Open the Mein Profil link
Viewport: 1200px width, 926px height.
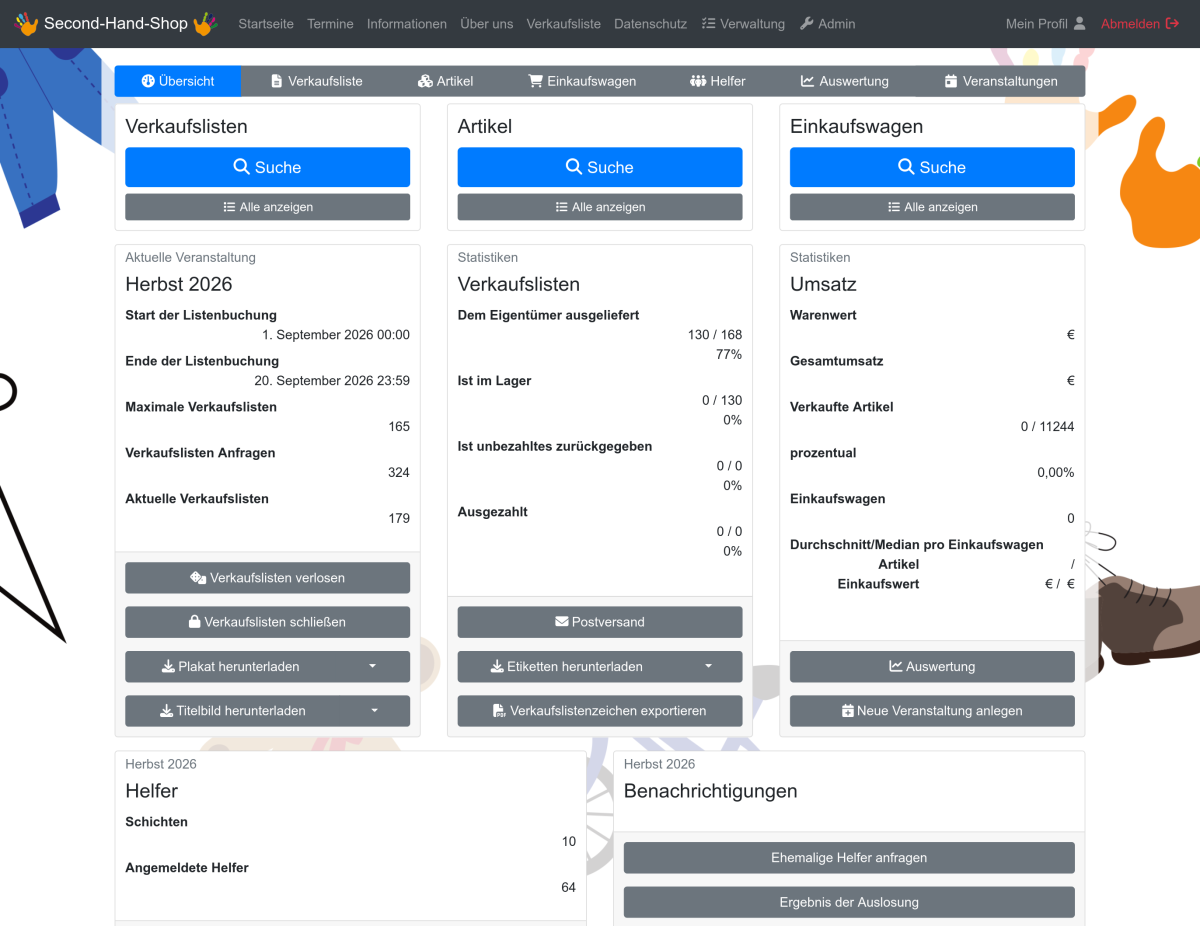point(1046,24)
